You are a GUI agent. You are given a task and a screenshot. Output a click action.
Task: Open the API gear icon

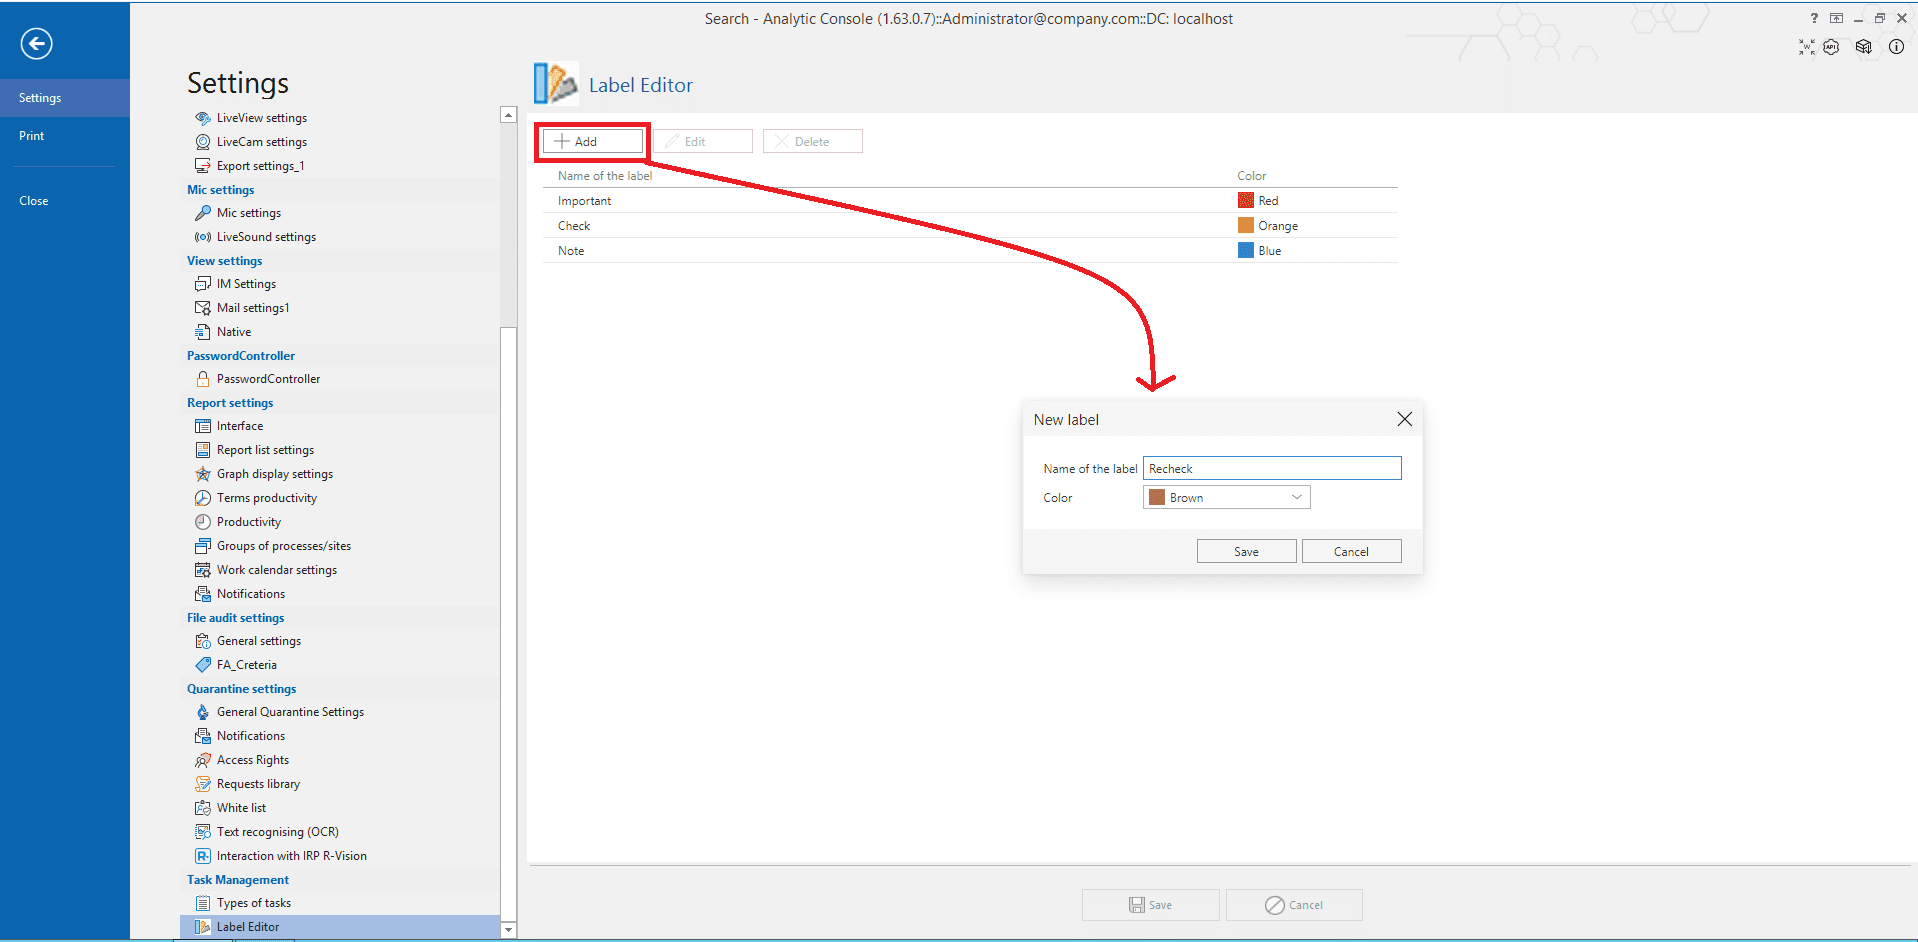[x=1831, y=47]
